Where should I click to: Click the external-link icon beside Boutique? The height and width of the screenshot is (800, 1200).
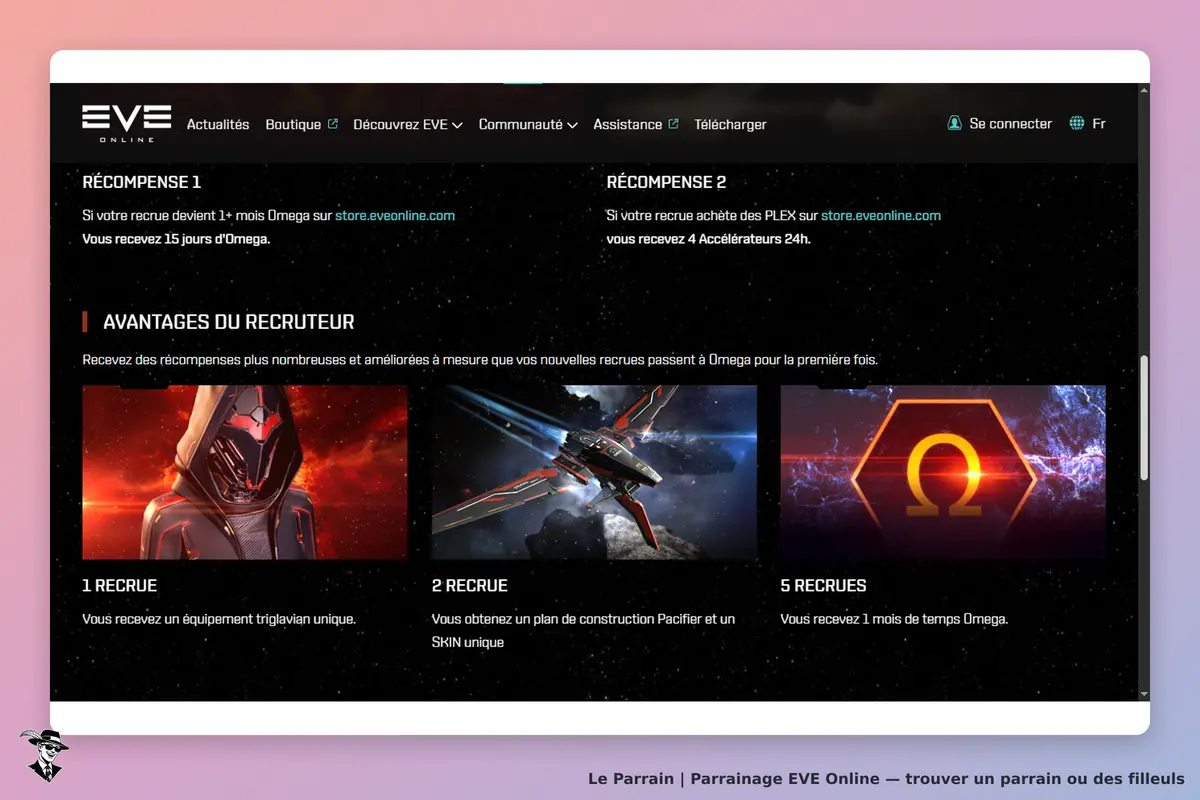point(333,124)
